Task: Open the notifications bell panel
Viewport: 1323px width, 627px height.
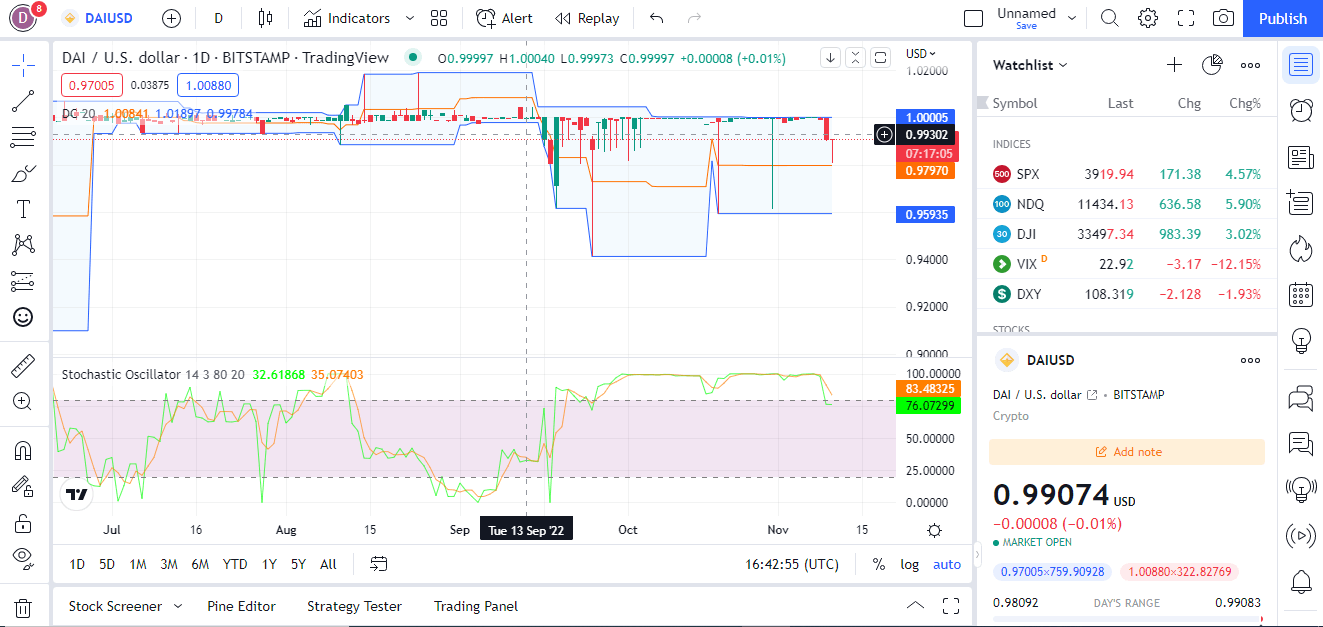Action: point(1301,581)
